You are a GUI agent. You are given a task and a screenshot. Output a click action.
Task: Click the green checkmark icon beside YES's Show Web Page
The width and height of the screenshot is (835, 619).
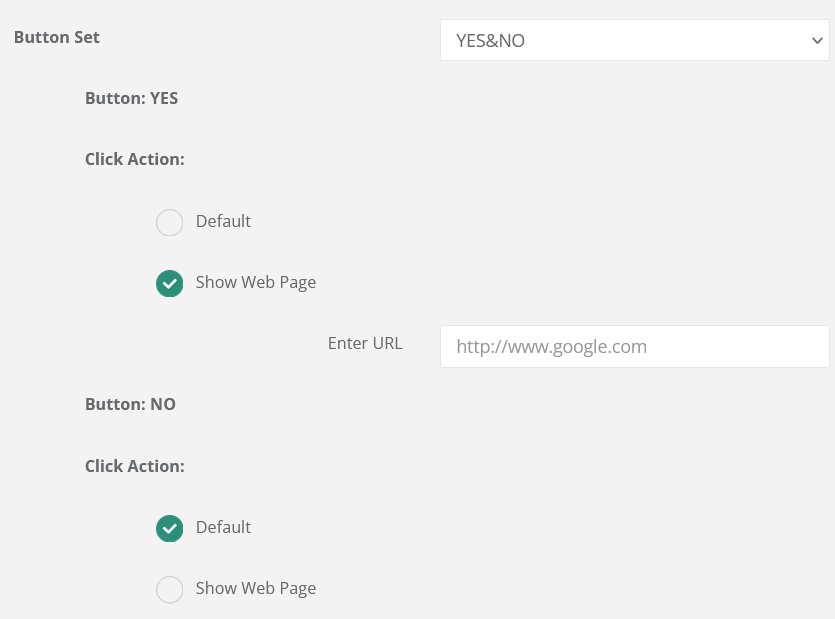coord(170,283)
